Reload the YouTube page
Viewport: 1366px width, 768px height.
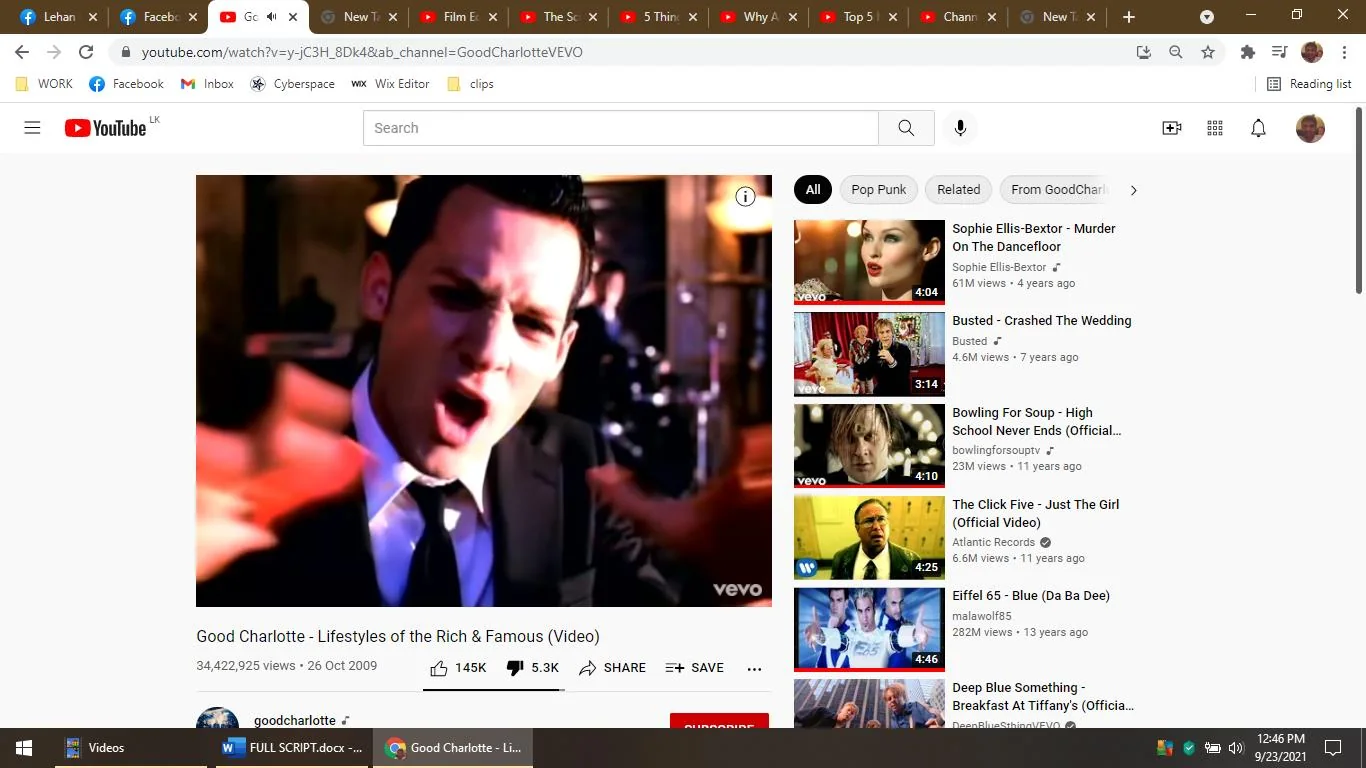(86, 52)
